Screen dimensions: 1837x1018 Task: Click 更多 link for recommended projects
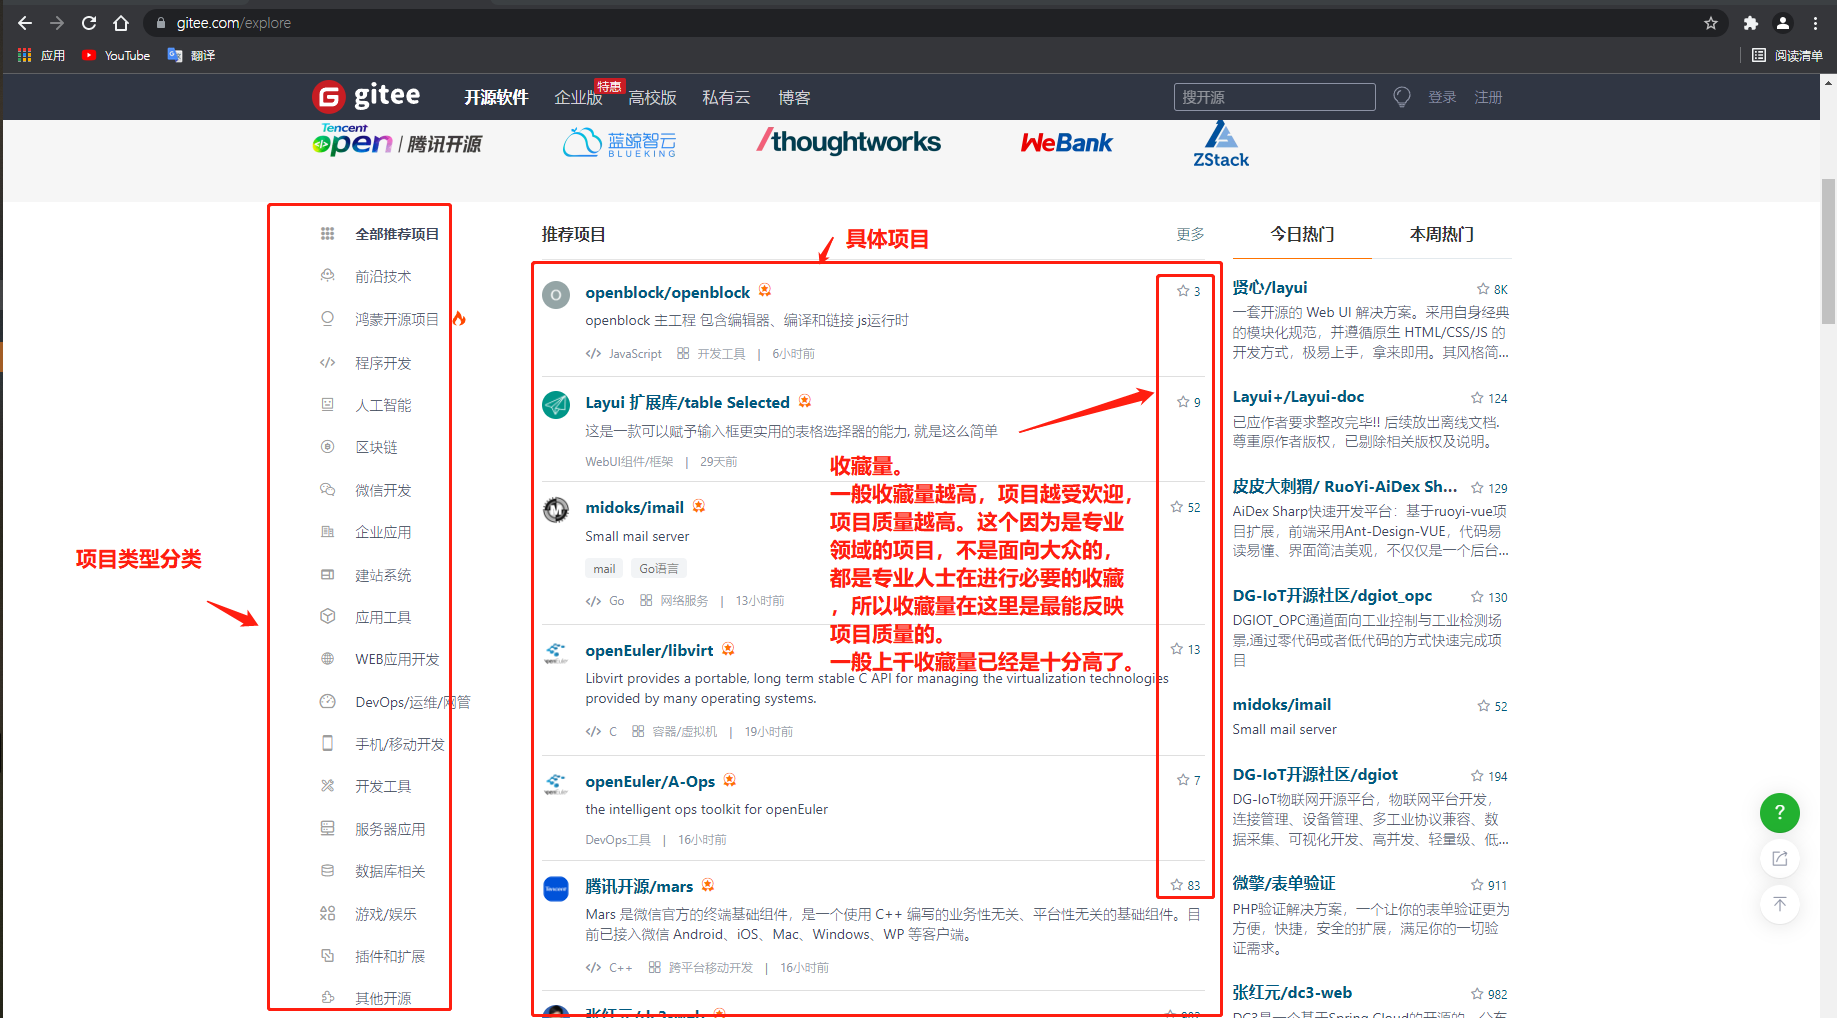coord(1190,234)
